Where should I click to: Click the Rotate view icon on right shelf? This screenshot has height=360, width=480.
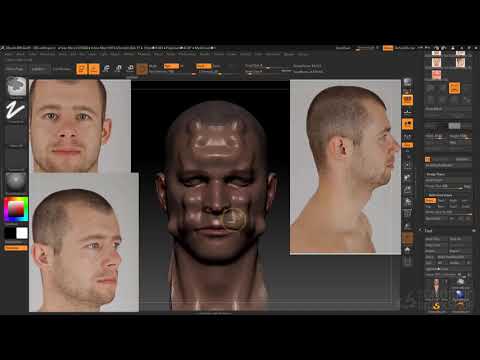[408, 202]
